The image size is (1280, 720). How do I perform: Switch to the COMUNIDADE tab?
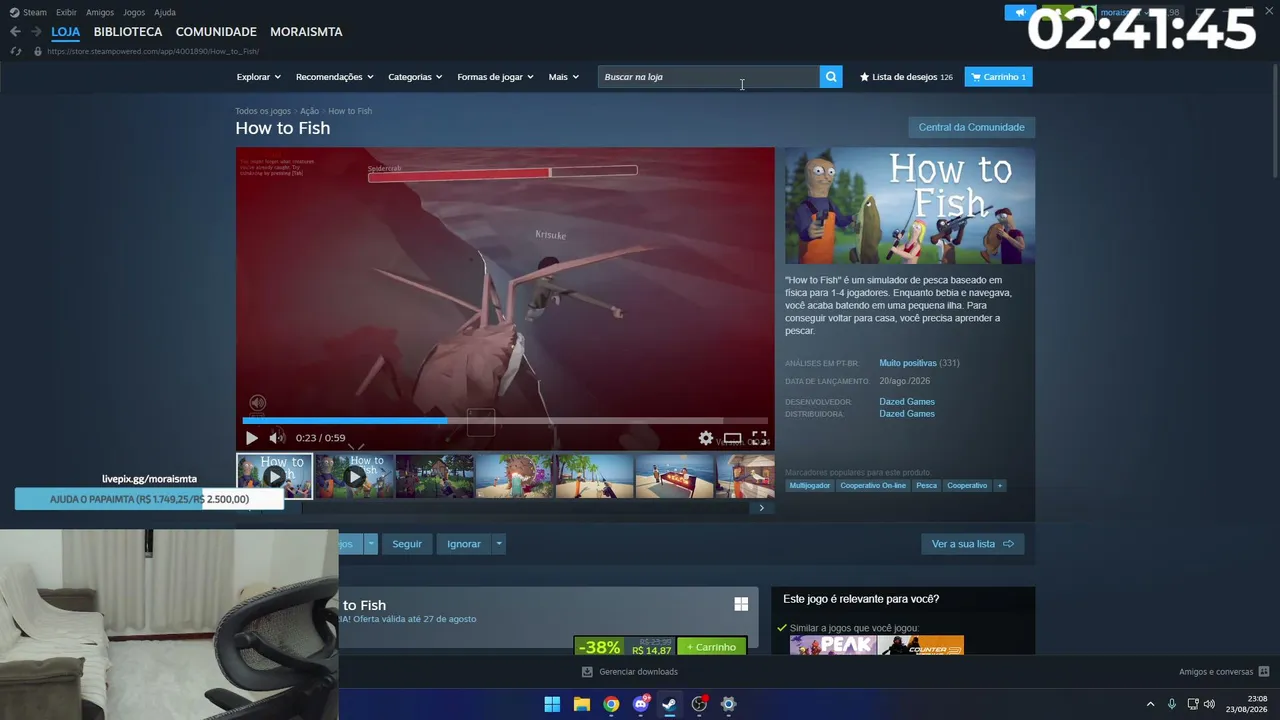216,32
